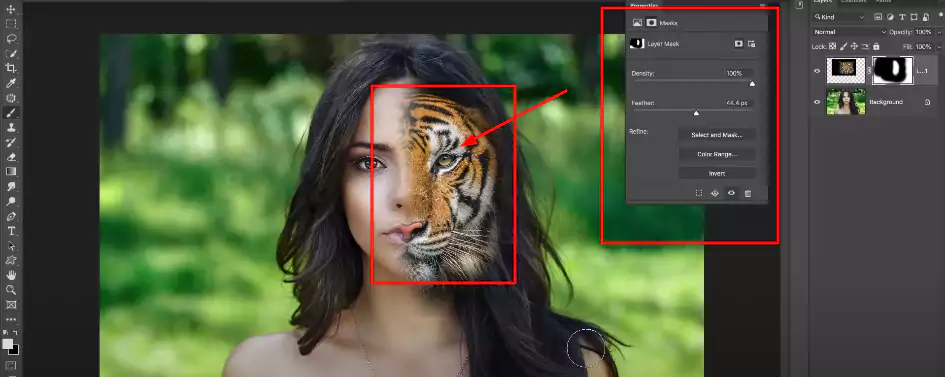
Task: Click the Apply Mask diamond icon
Action: point(715,193)
